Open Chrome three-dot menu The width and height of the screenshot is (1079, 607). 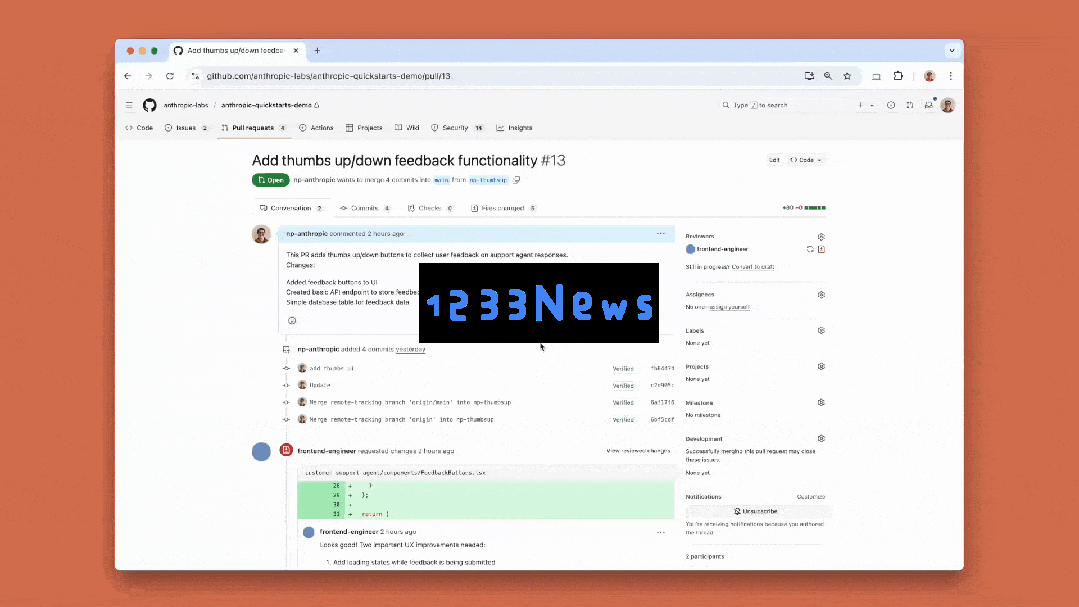[950, 76]
